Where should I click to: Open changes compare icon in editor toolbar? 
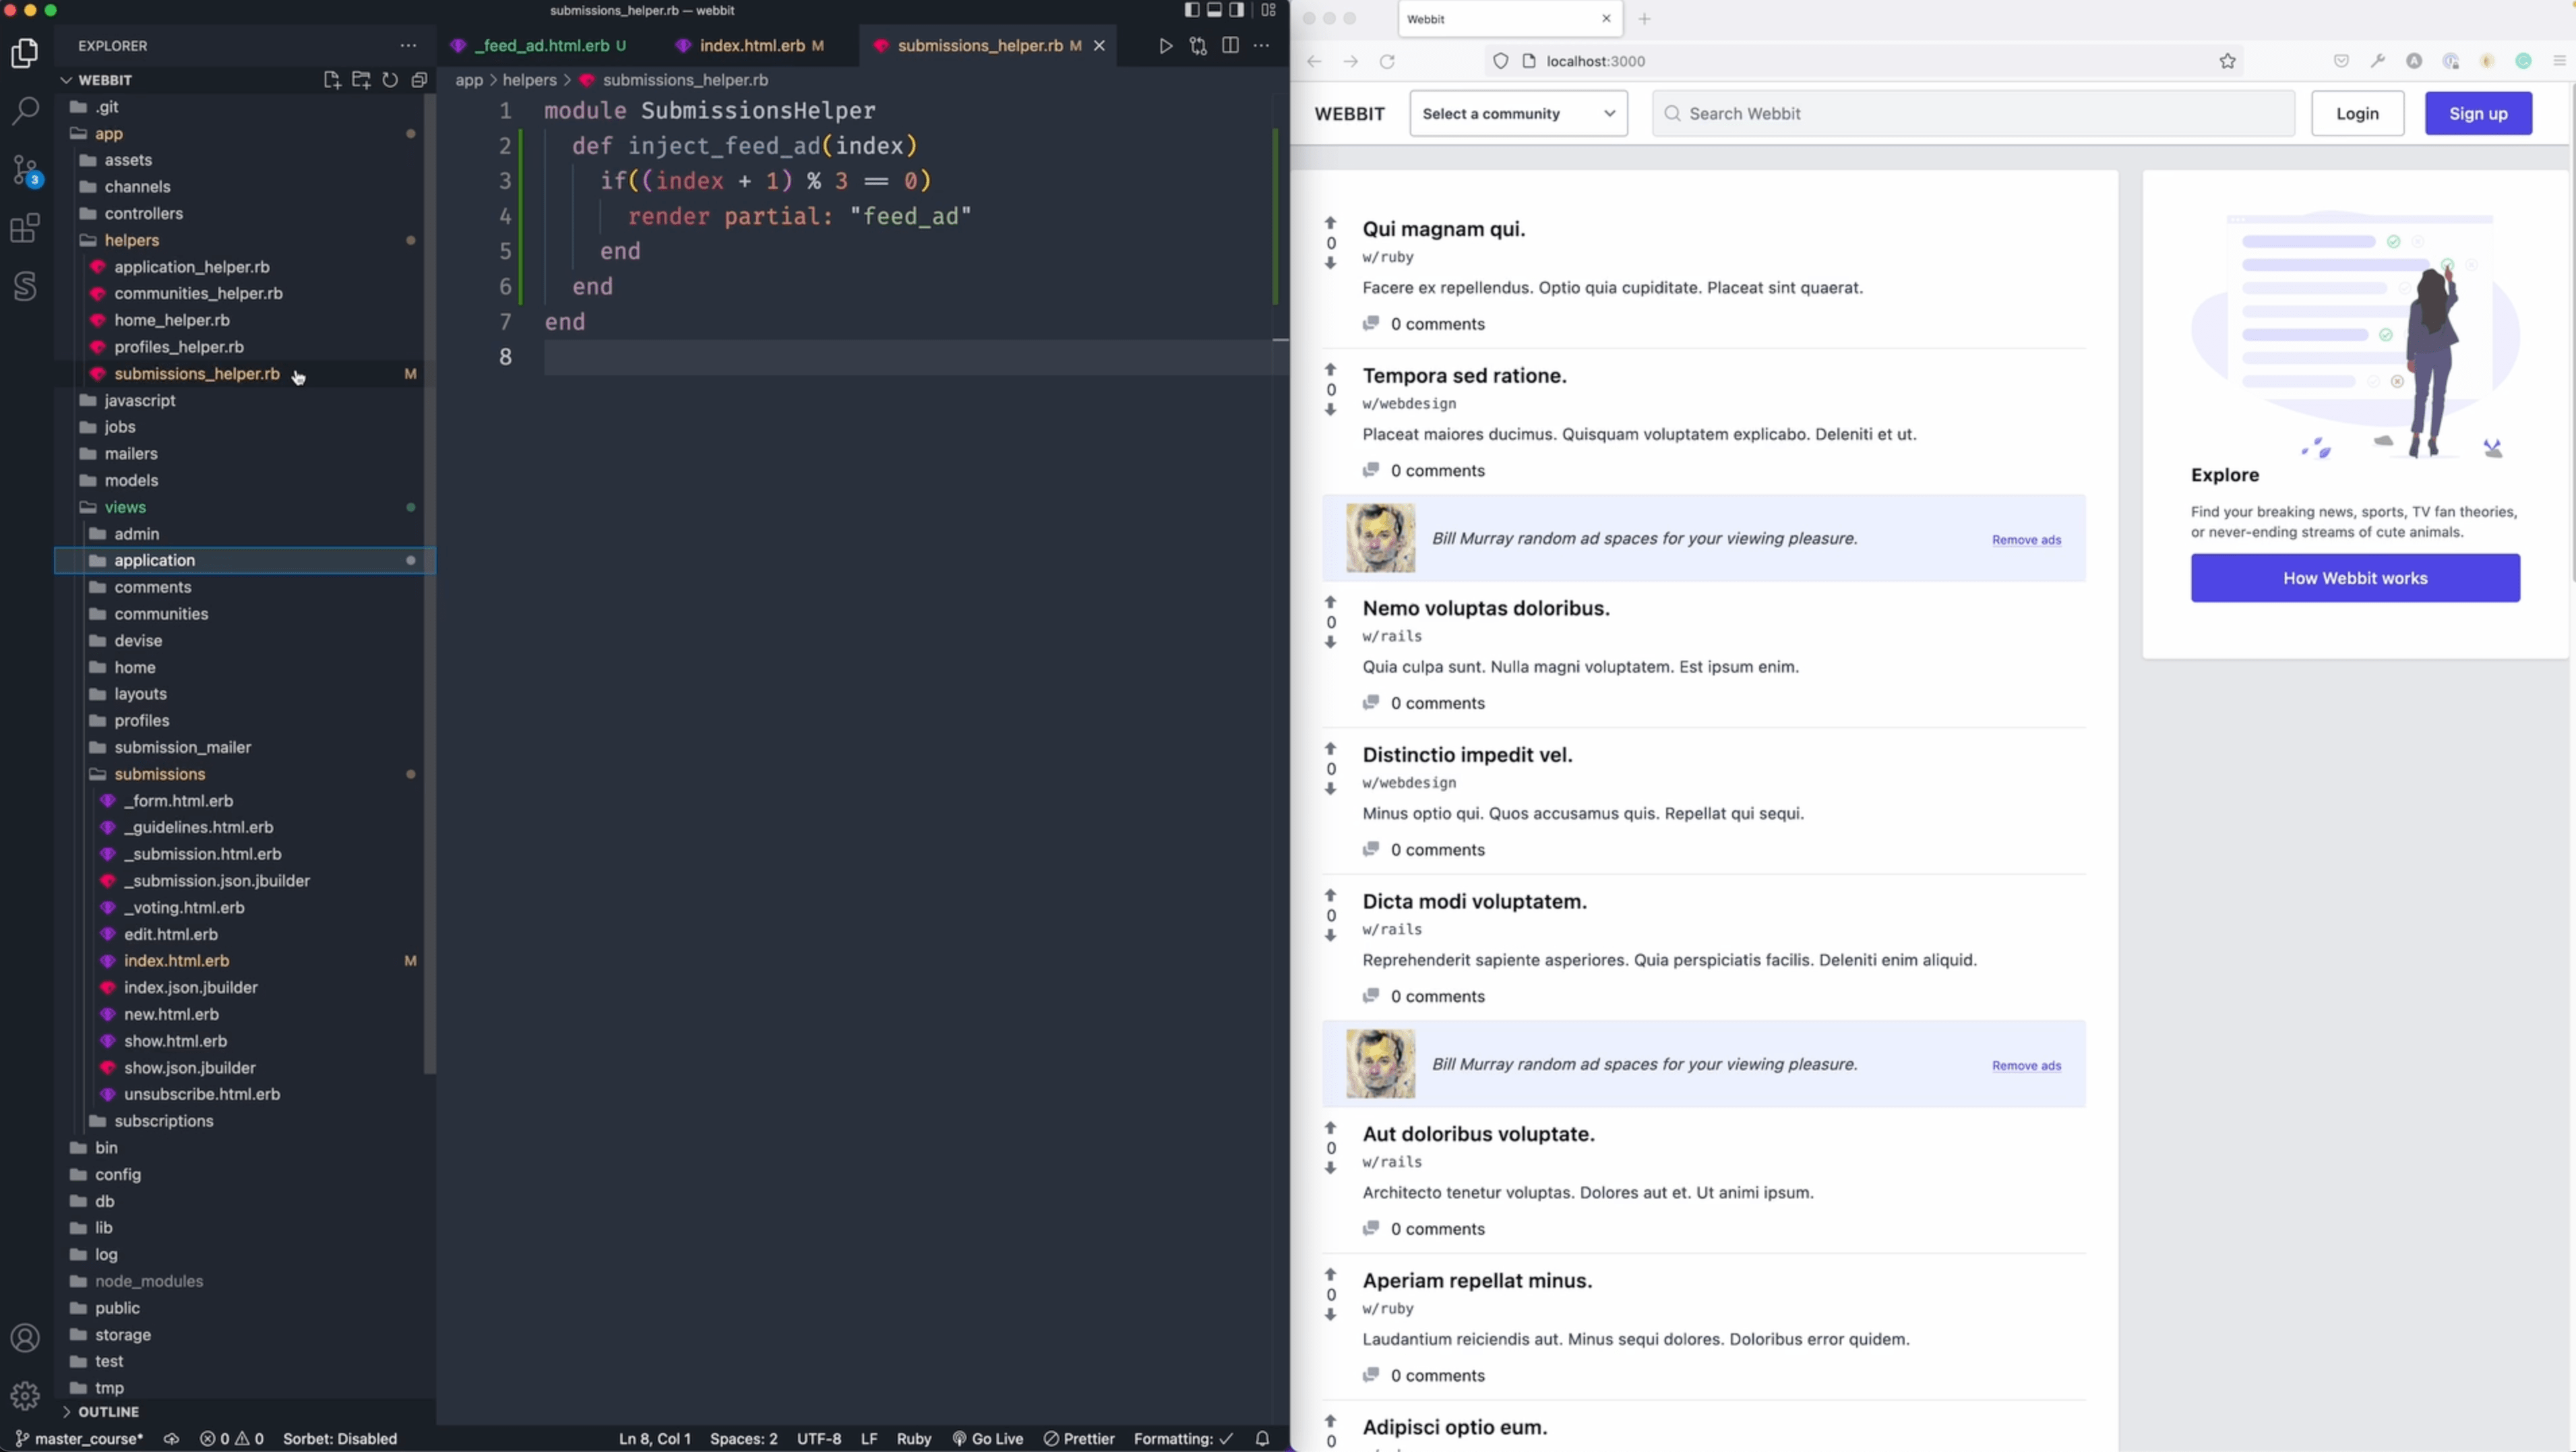[1198, 46]
